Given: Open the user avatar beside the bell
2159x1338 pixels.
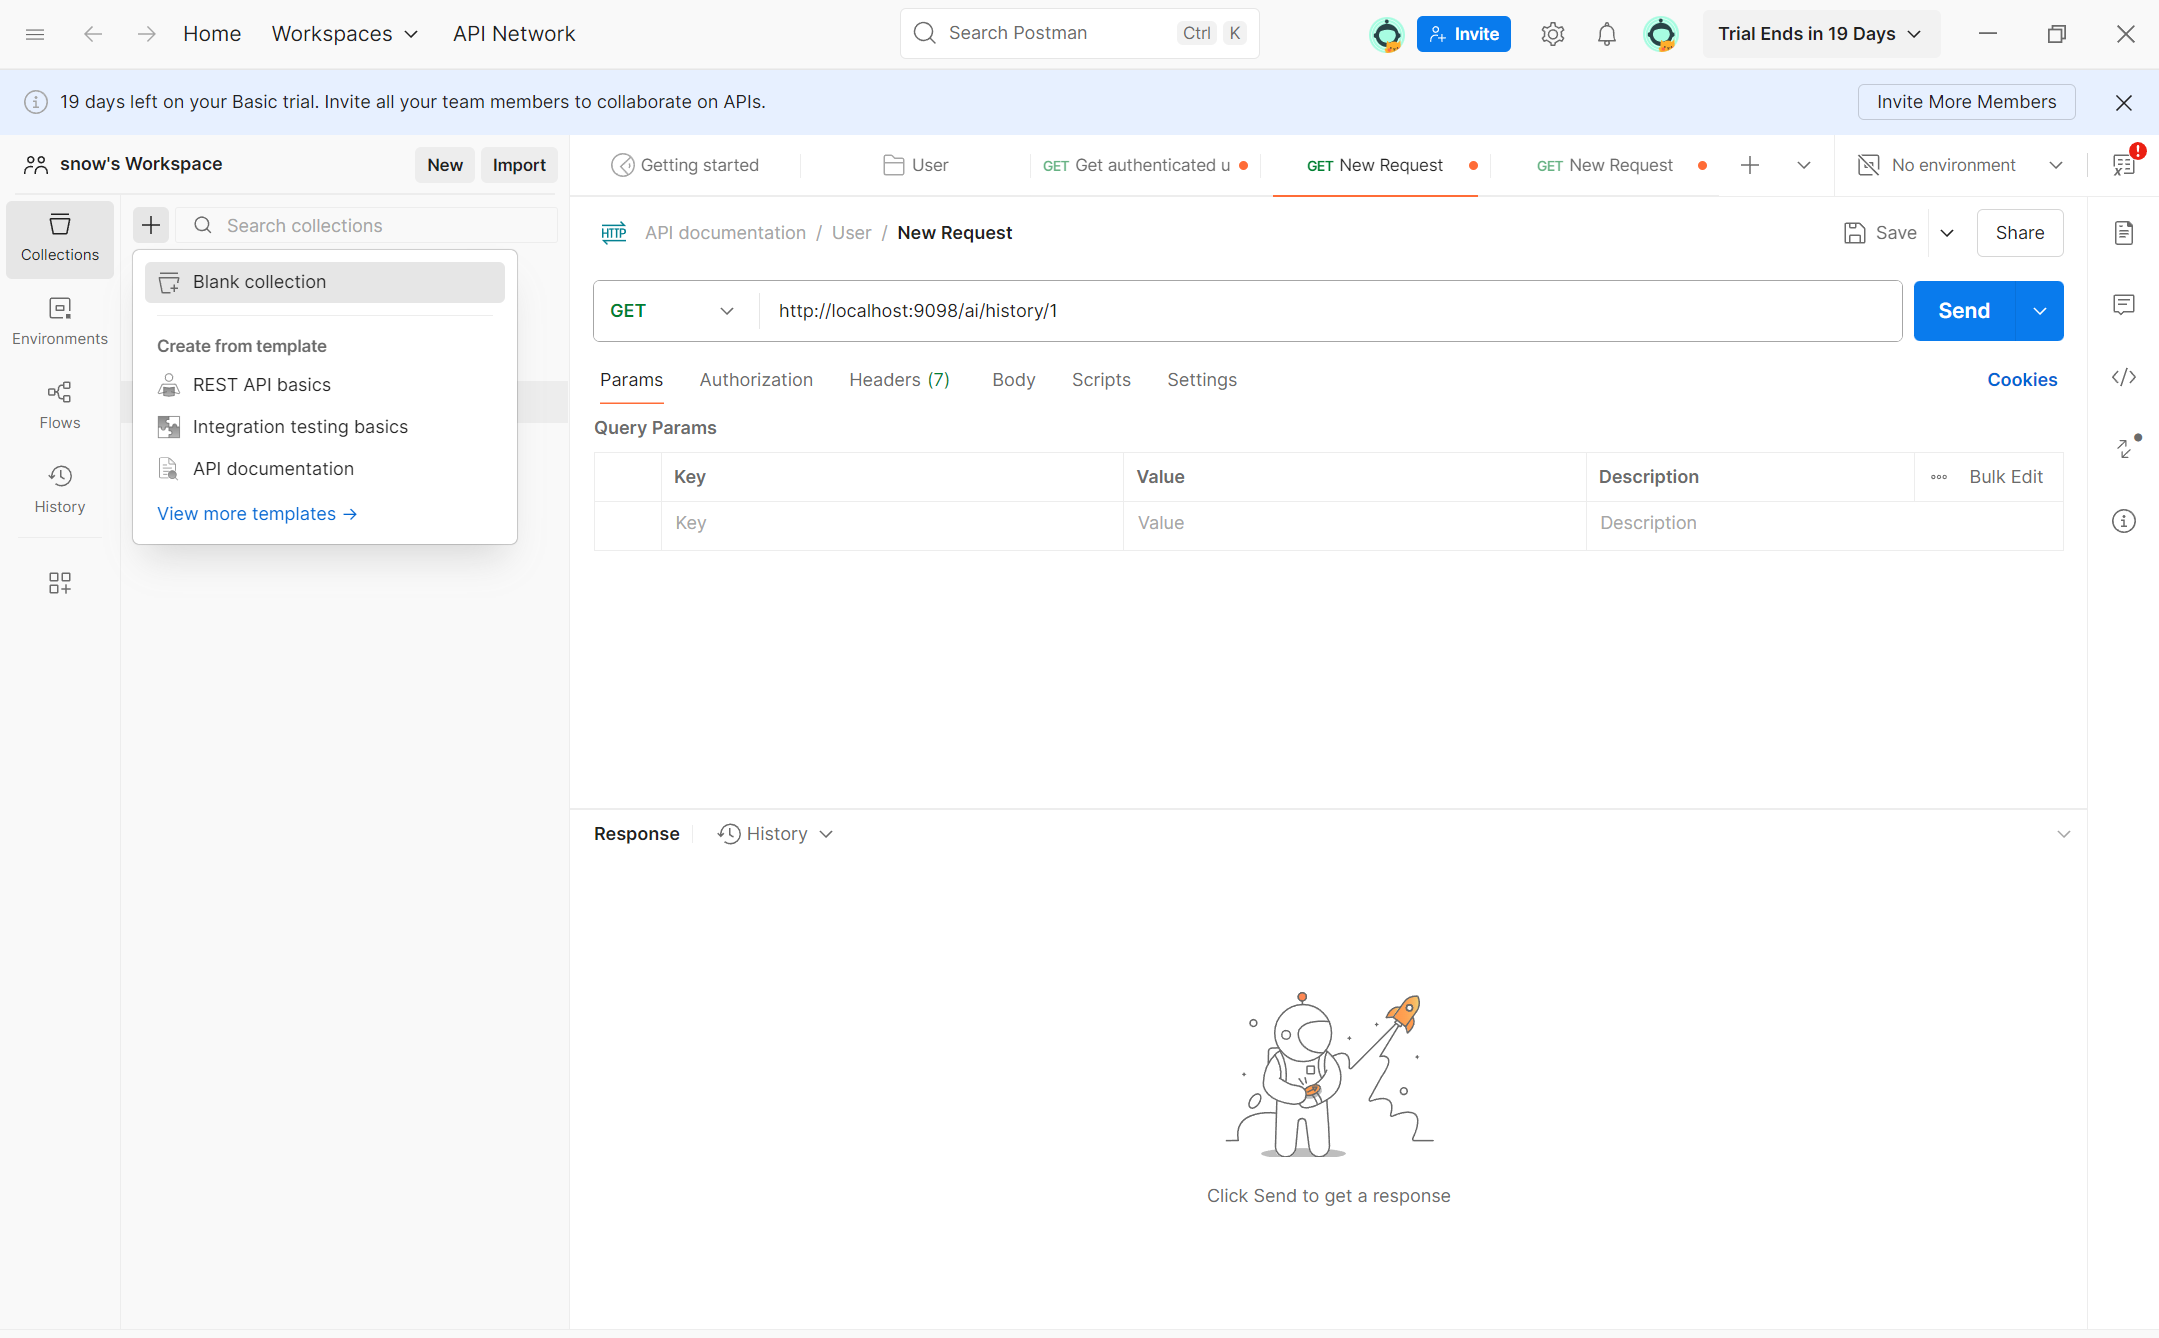Looking at the screenshot, I should click(x=1660, y=34).
